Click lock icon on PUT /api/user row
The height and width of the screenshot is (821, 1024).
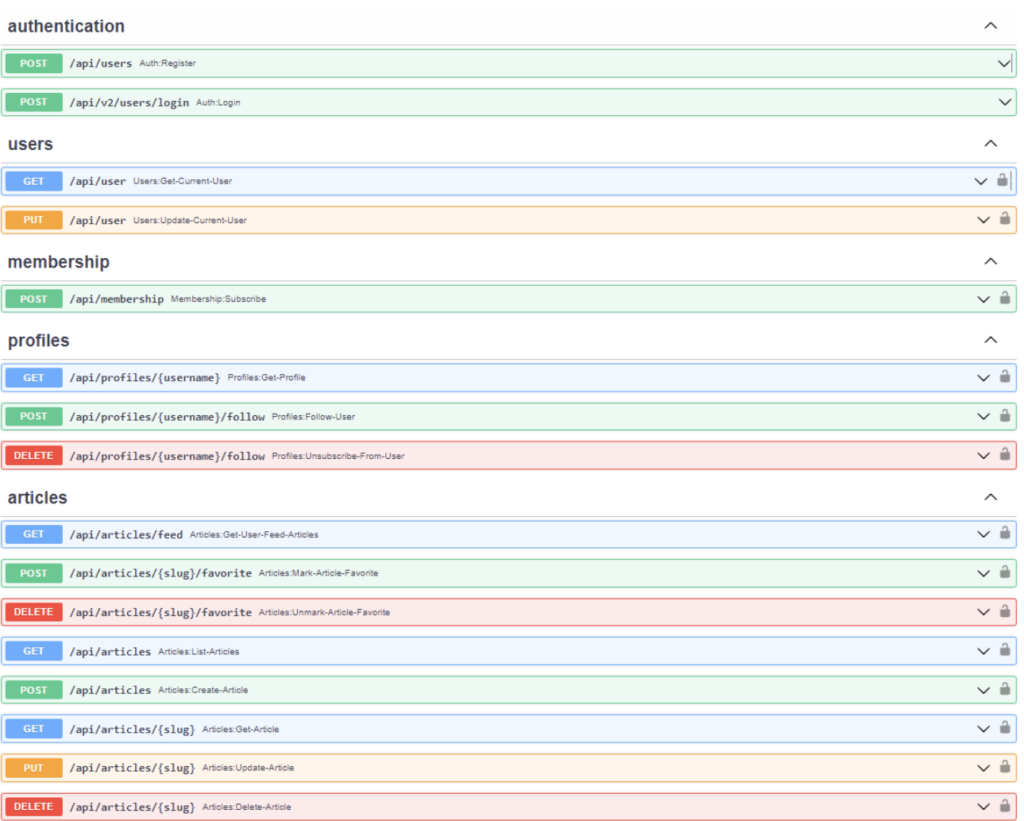(x=1005, y=219)
